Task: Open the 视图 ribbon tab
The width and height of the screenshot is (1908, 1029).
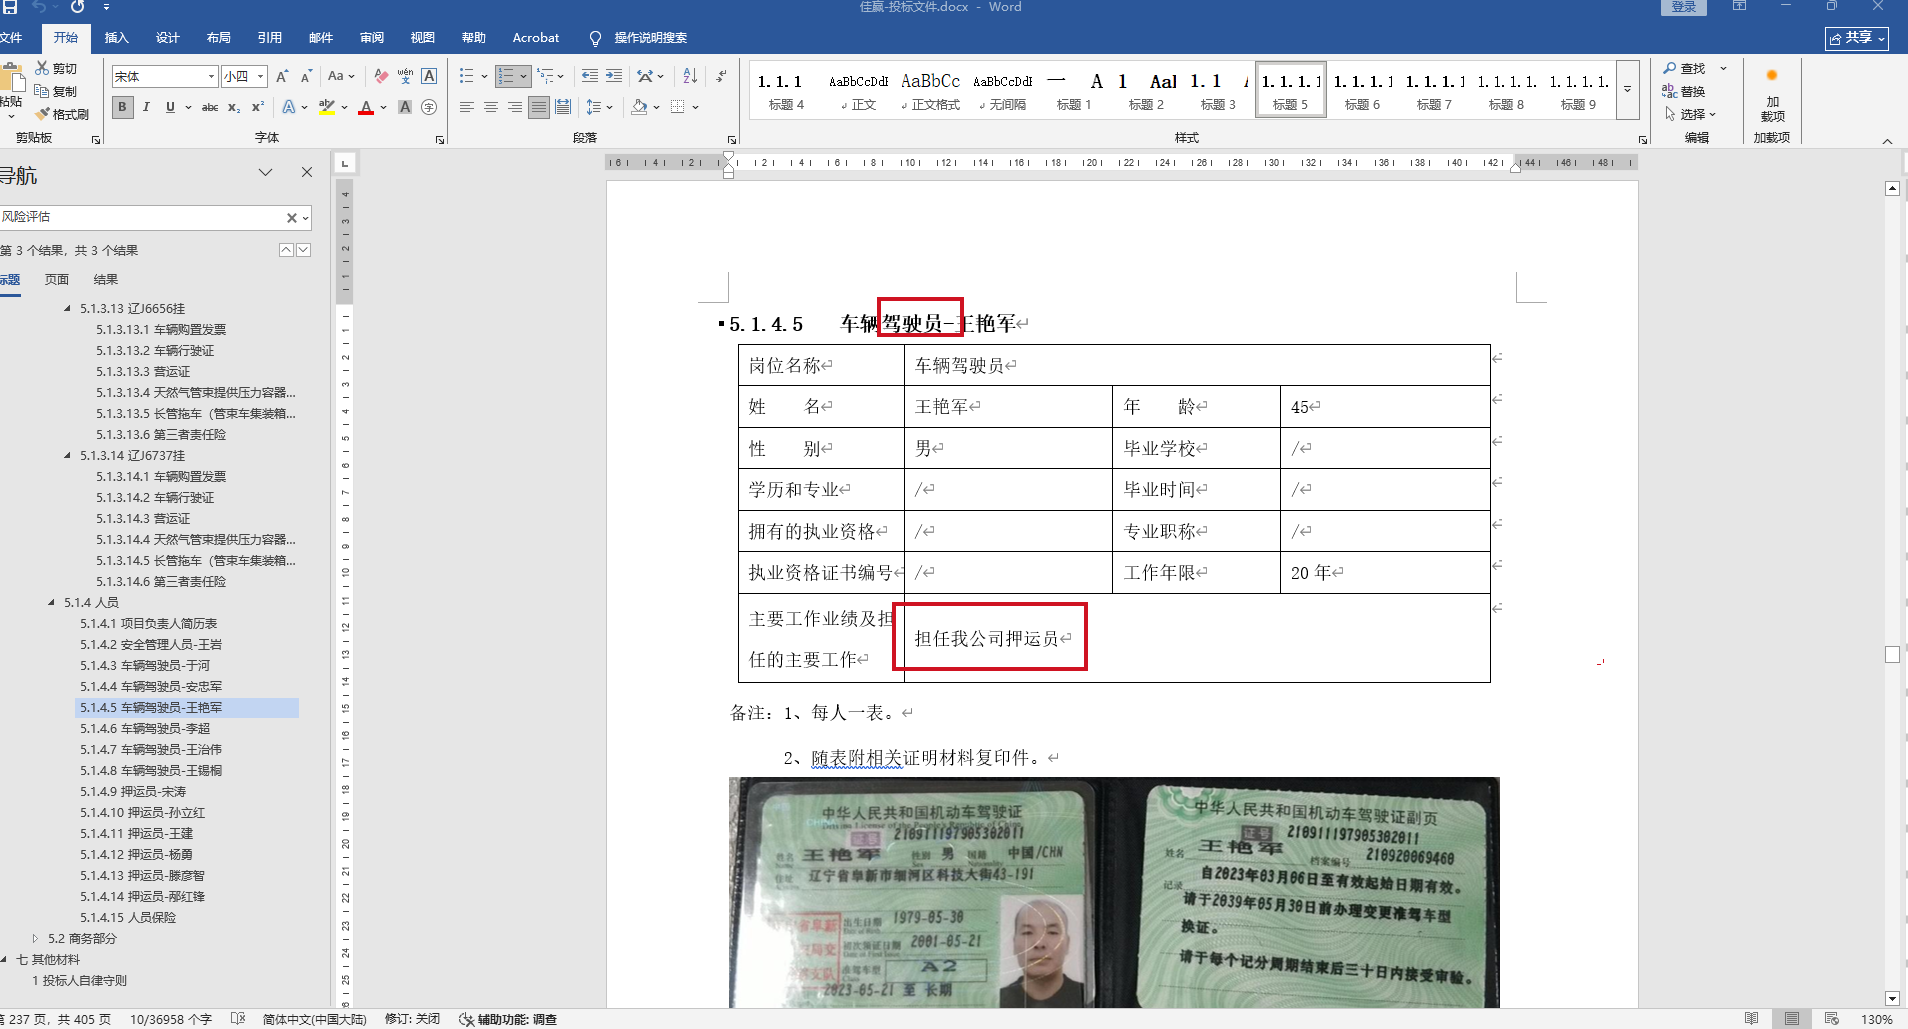Action: 423,38
